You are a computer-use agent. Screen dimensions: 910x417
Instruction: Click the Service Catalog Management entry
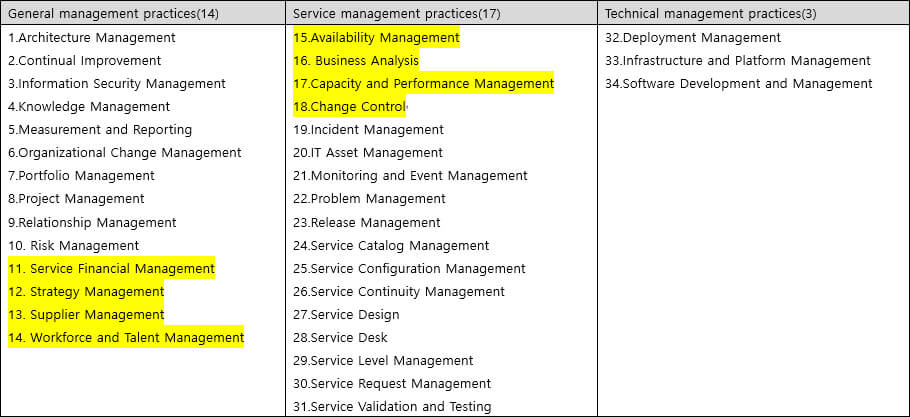click(391, 246)
